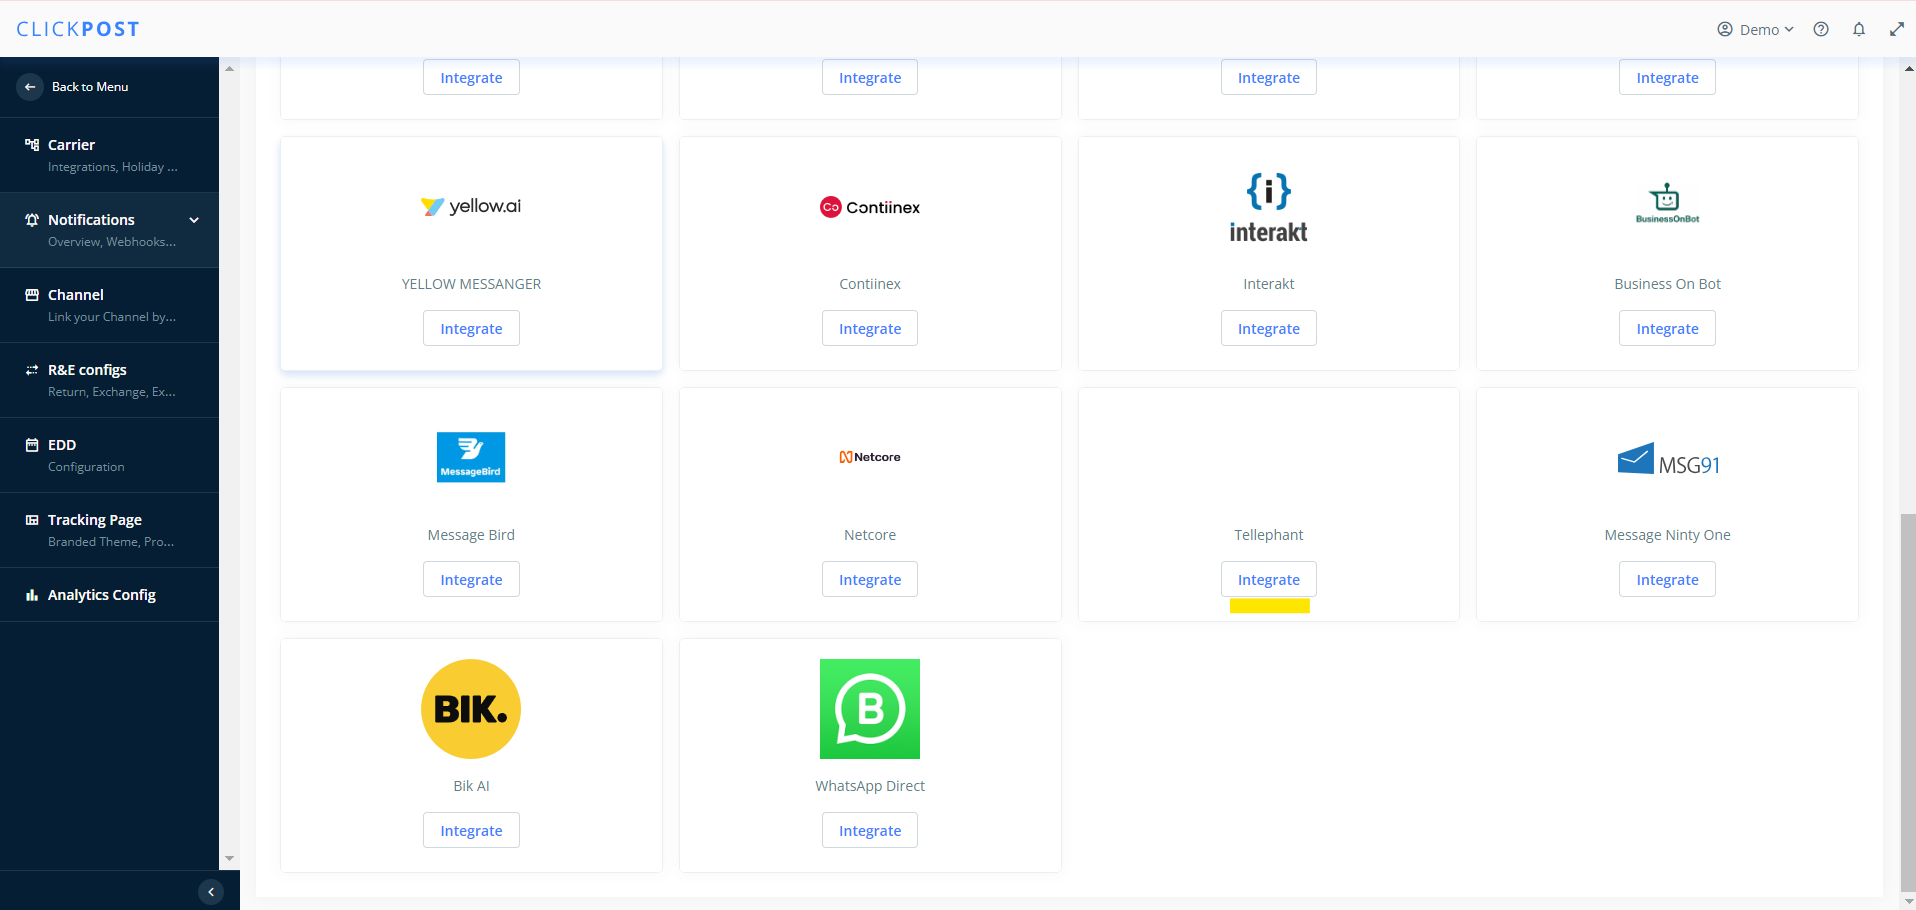Open the Demo account dropdown
This screenshot has height=910, width=1916.
pos(1756,29)
